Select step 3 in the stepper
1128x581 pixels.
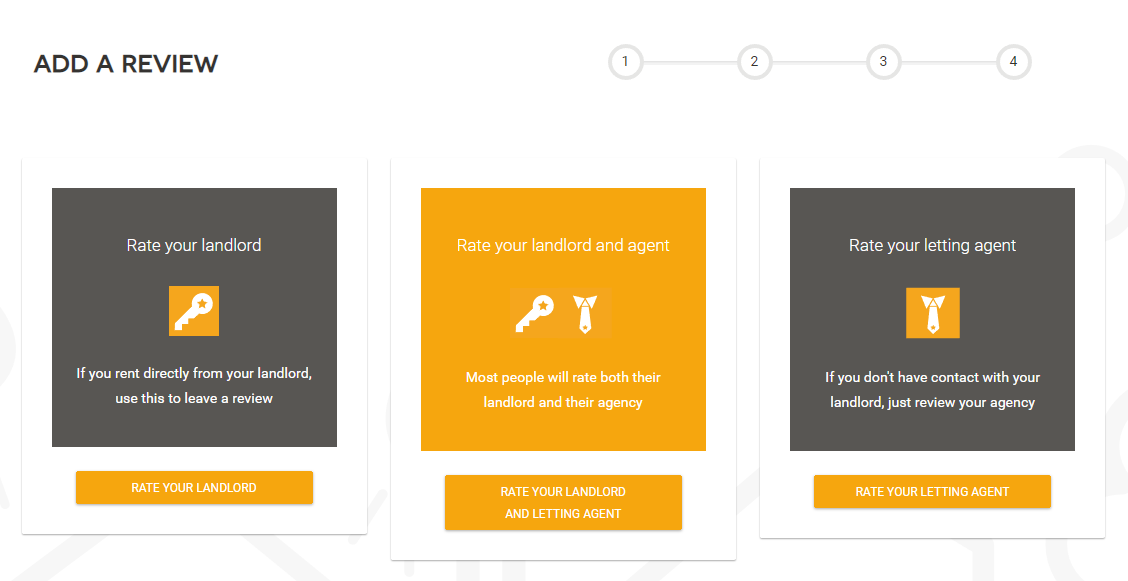pos(883,62)
